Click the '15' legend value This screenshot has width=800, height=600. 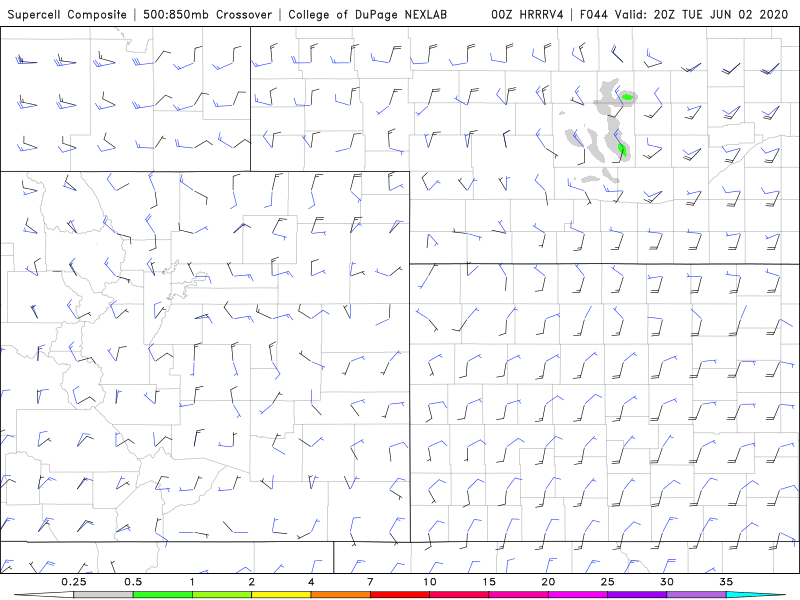(x=489, y=582)
